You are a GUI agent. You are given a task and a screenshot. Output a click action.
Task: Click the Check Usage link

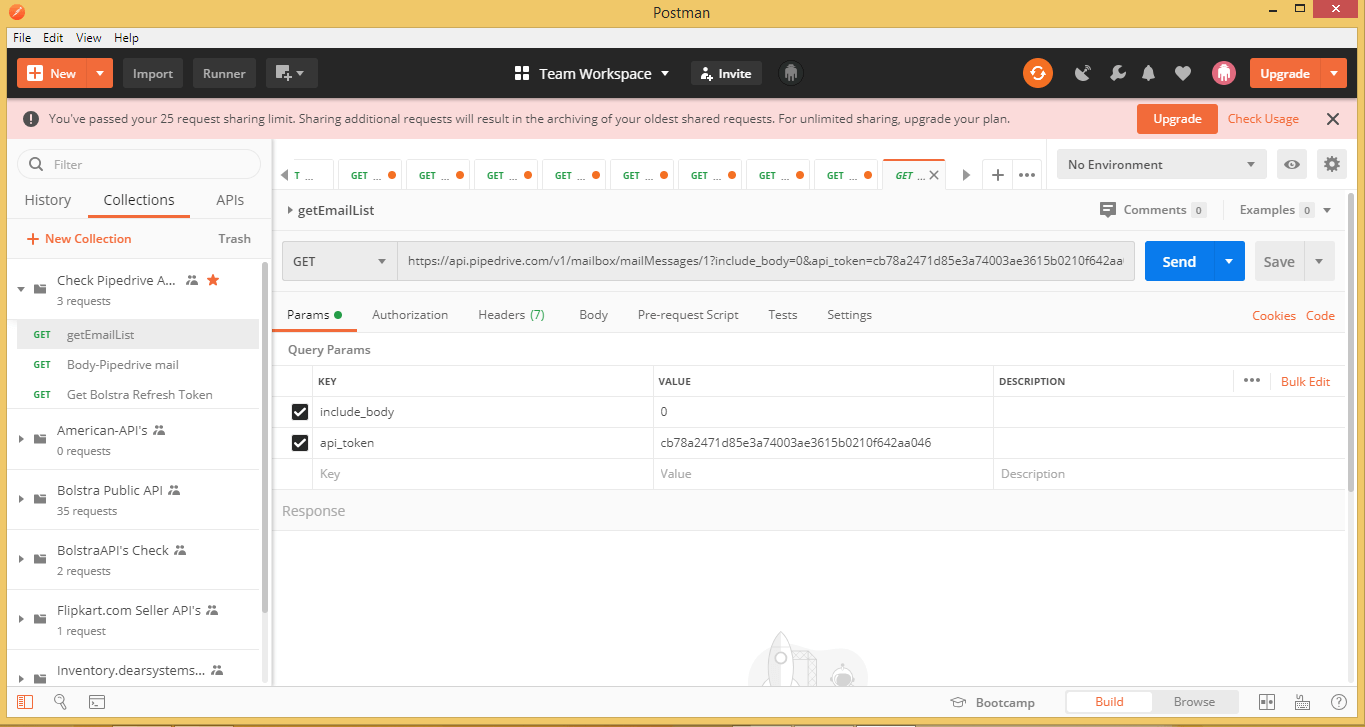point(1262,118)
